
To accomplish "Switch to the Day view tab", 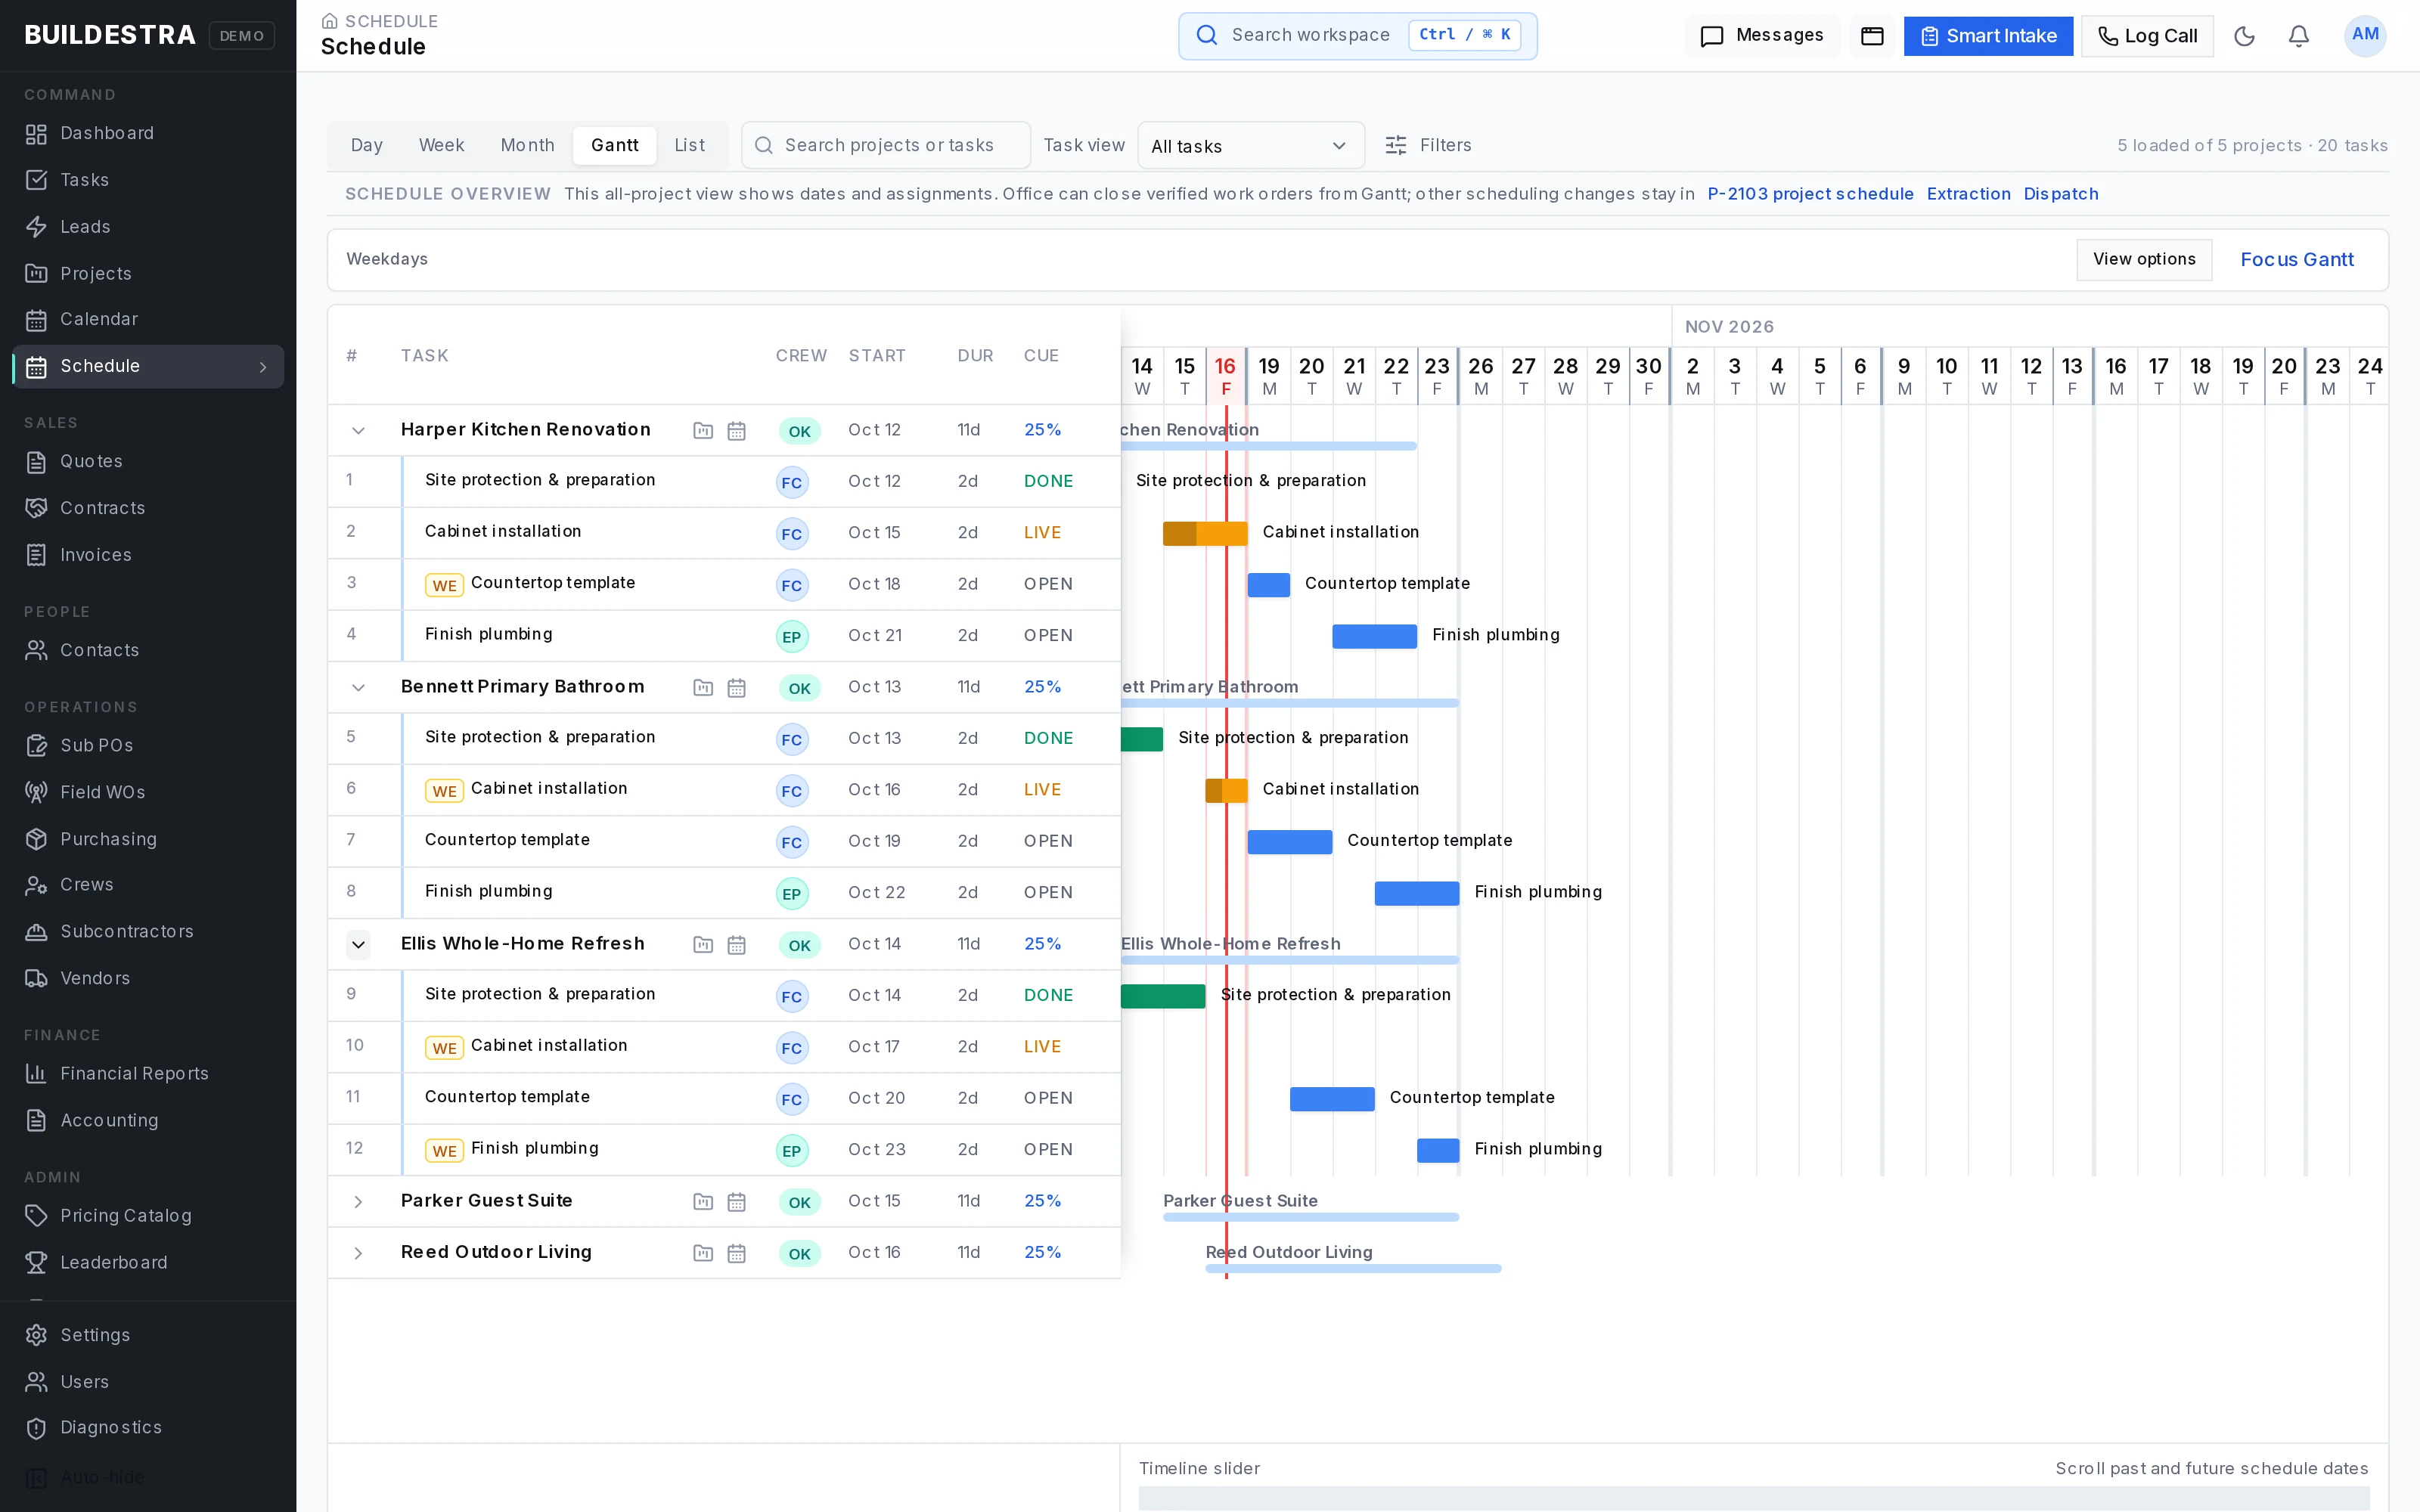I will [367, 146].
